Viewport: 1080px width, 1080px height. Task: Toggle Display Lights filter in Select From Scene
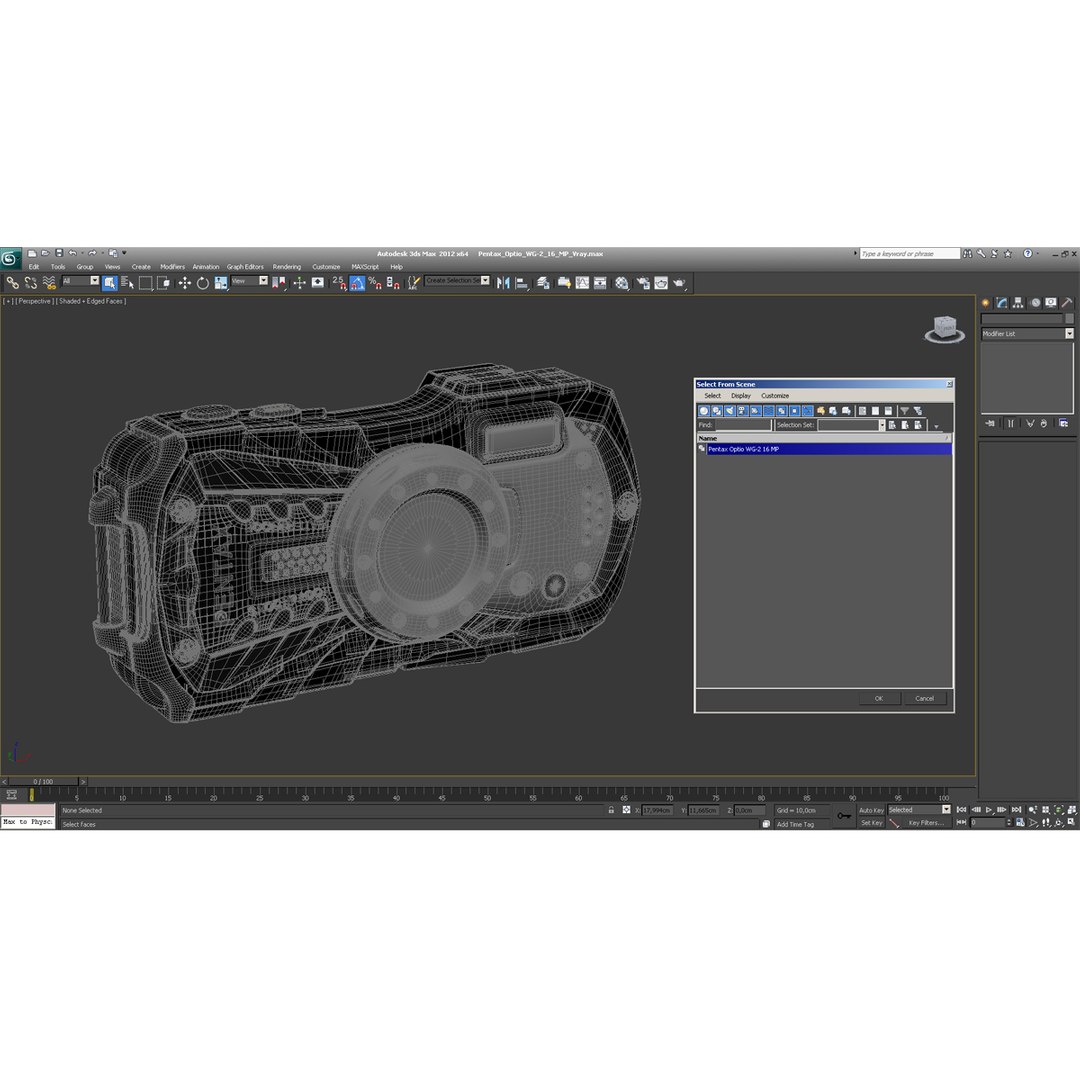pyautogui.click(x=729, y=411)
